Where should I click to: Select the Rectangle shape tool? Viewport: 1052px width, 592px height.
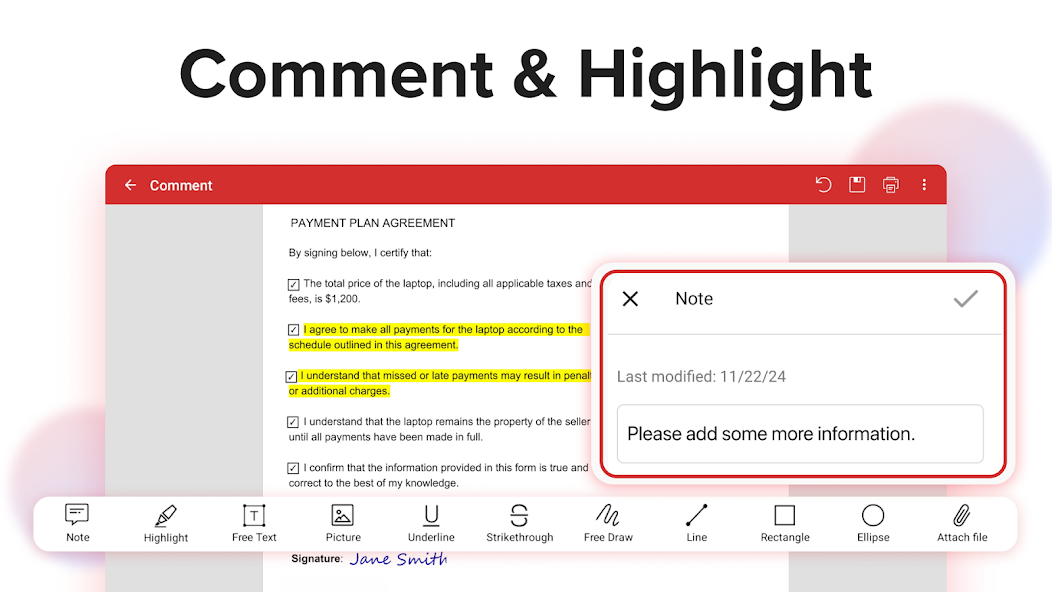pyautogui.click(x=784, y=520)
